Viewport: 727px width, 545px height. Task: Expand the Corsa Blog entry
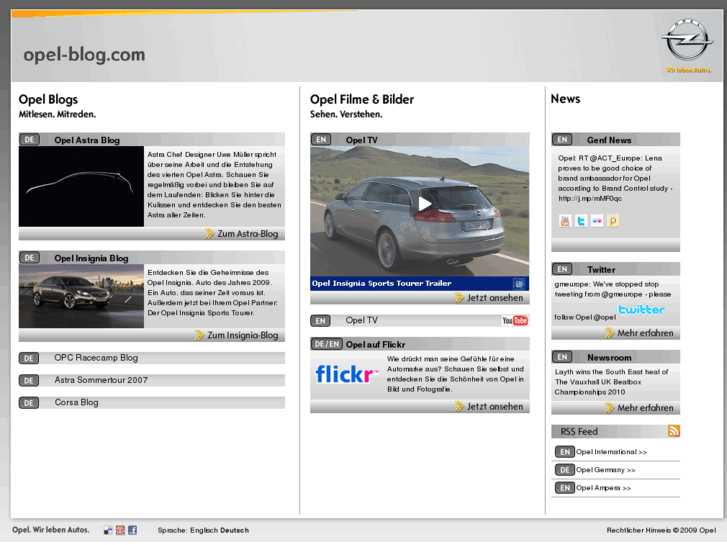(76, 402)
